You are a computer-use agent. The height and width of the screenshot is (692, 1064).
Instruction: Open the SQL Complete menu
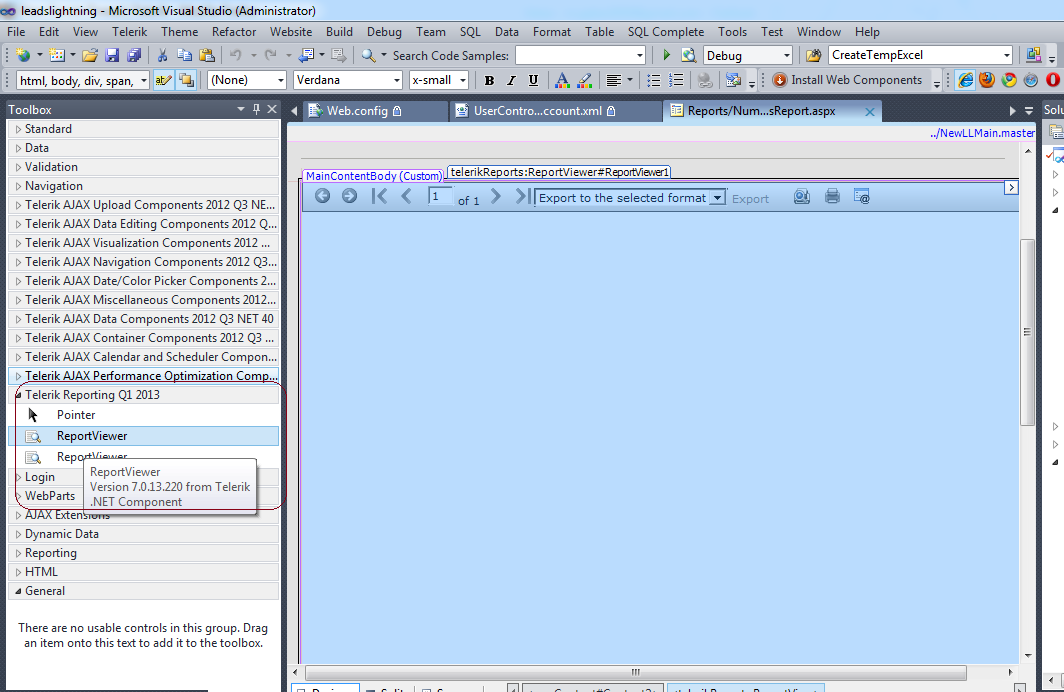point(666,32)
